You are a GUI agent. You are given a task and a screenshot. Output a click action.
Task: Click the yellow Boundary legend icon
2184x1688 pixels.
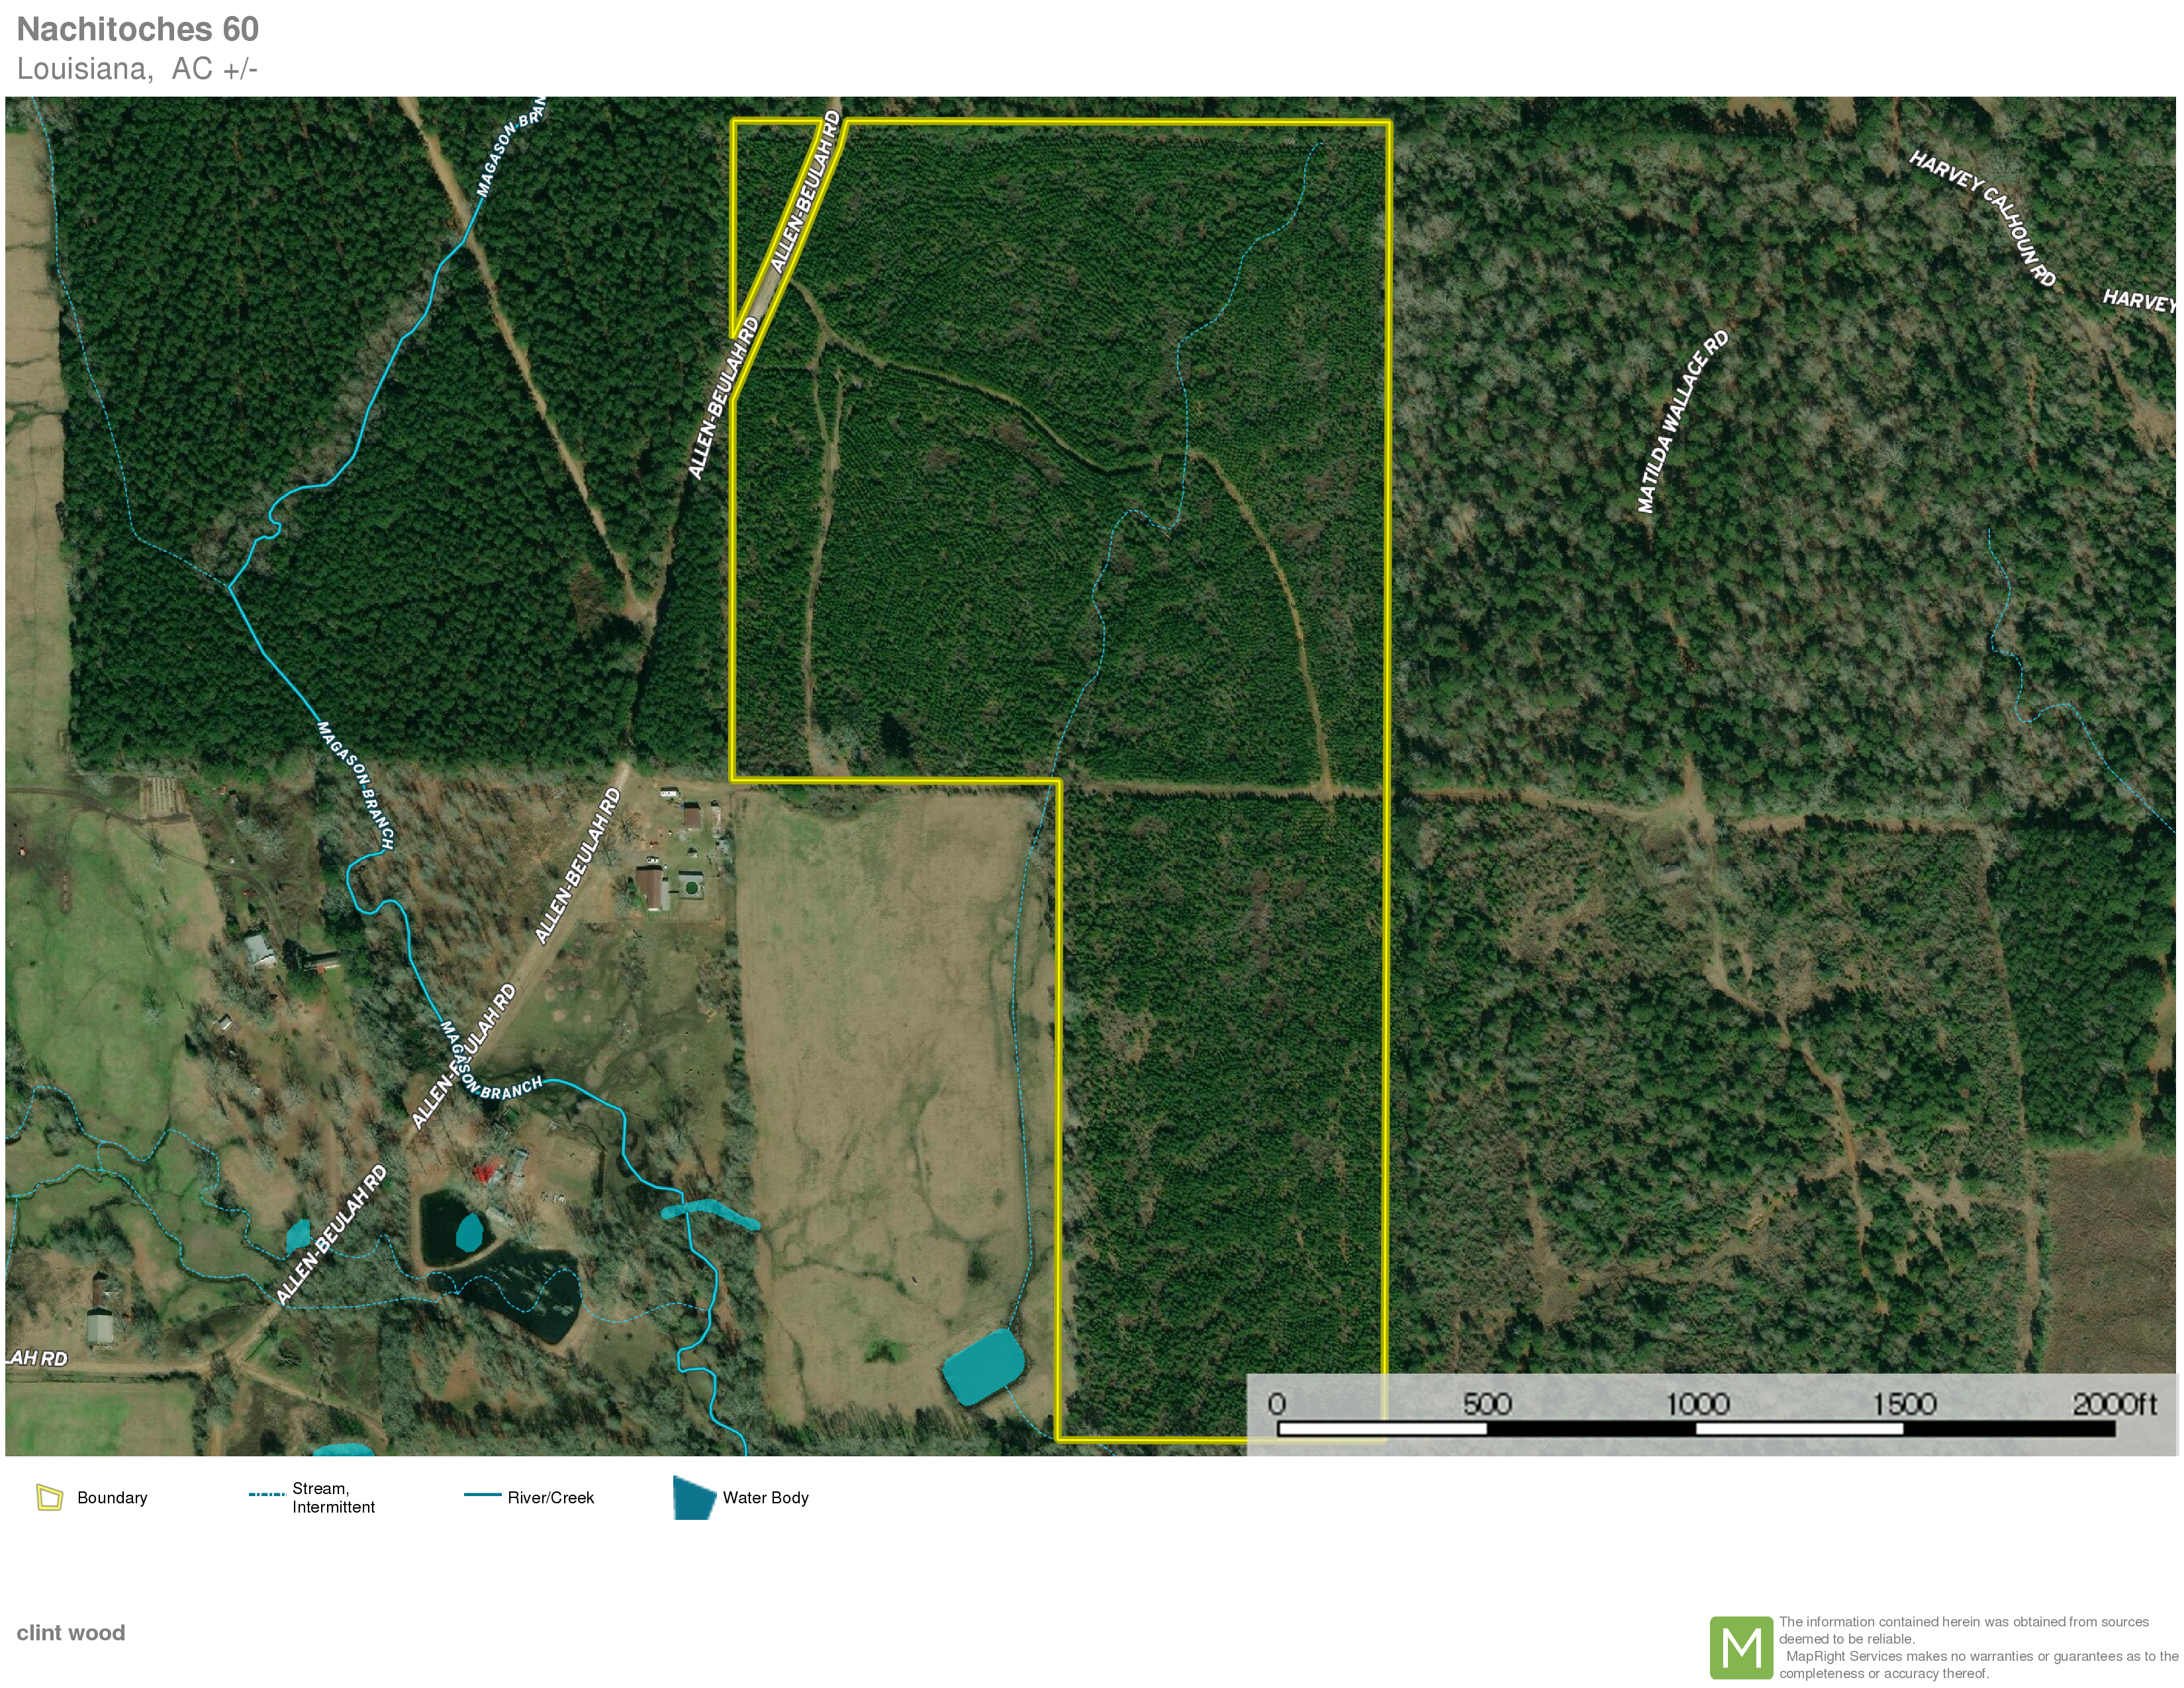49,1497
